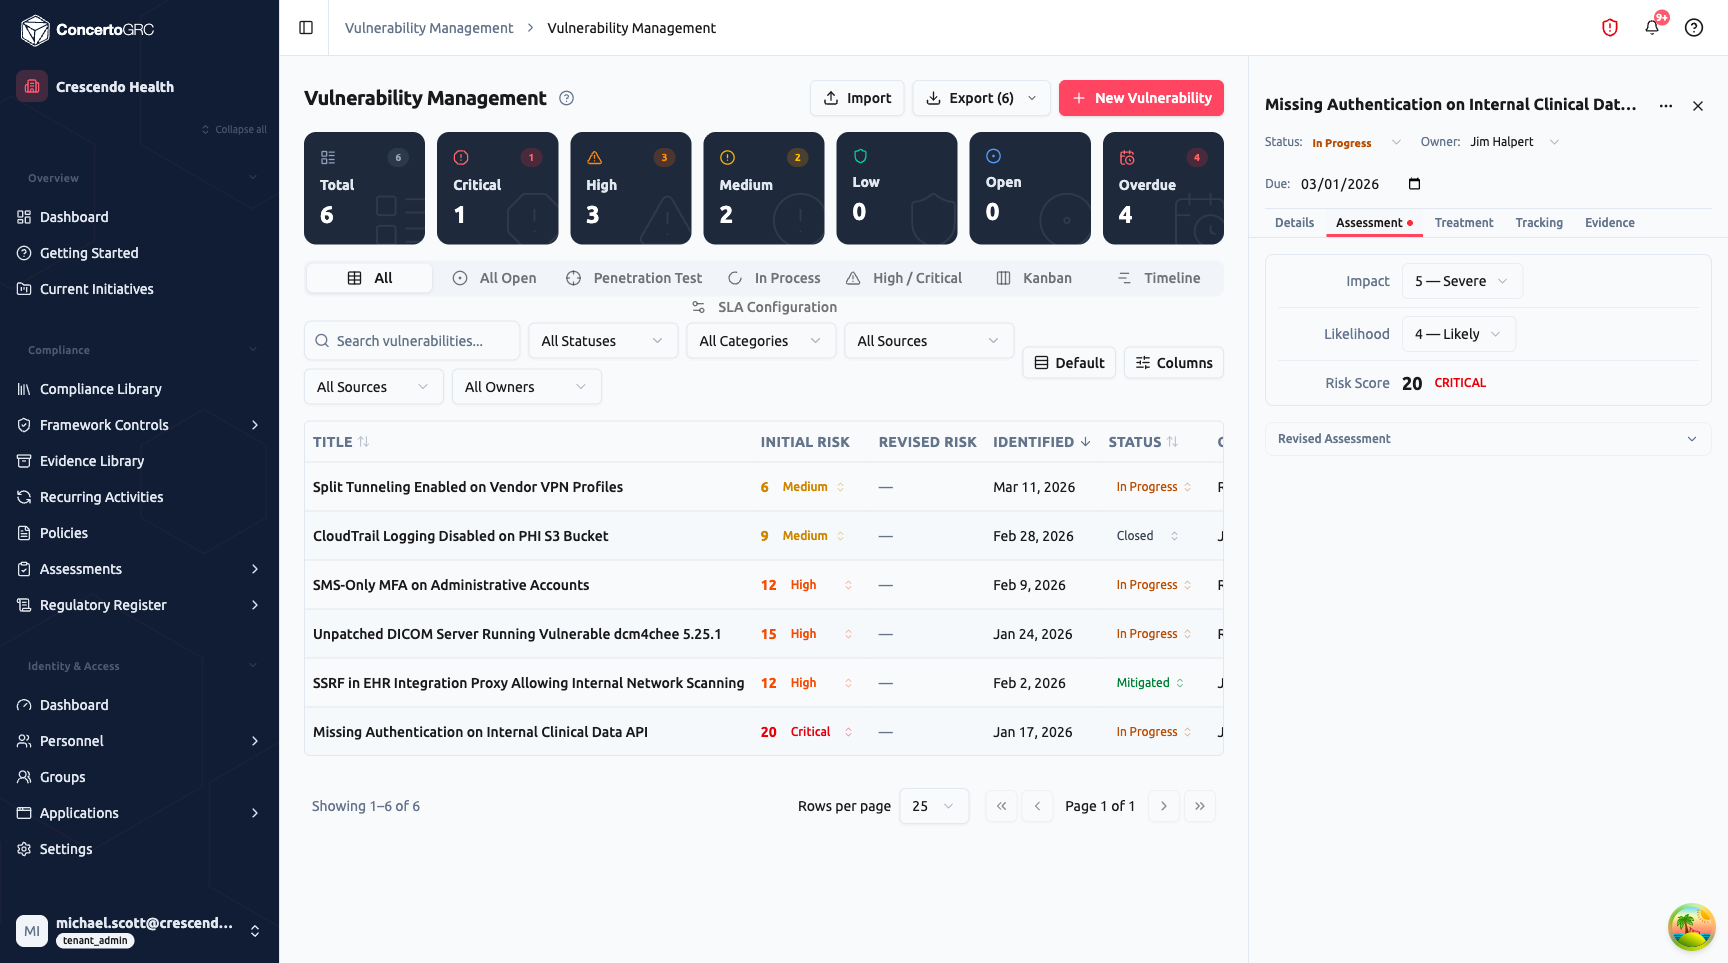Filter by Overdue summary card

click(1163, 188)
